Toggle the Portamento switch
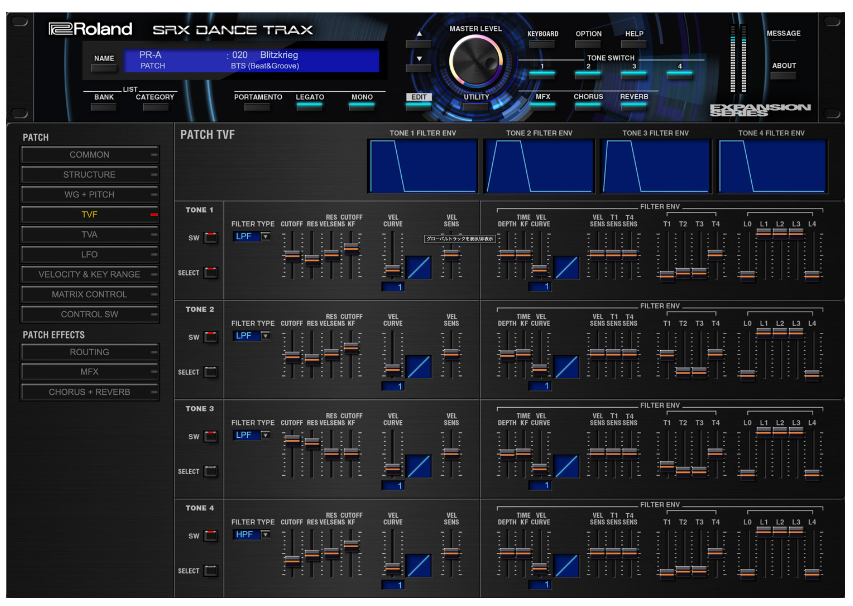The image size is (853, 606). [257, 107]
